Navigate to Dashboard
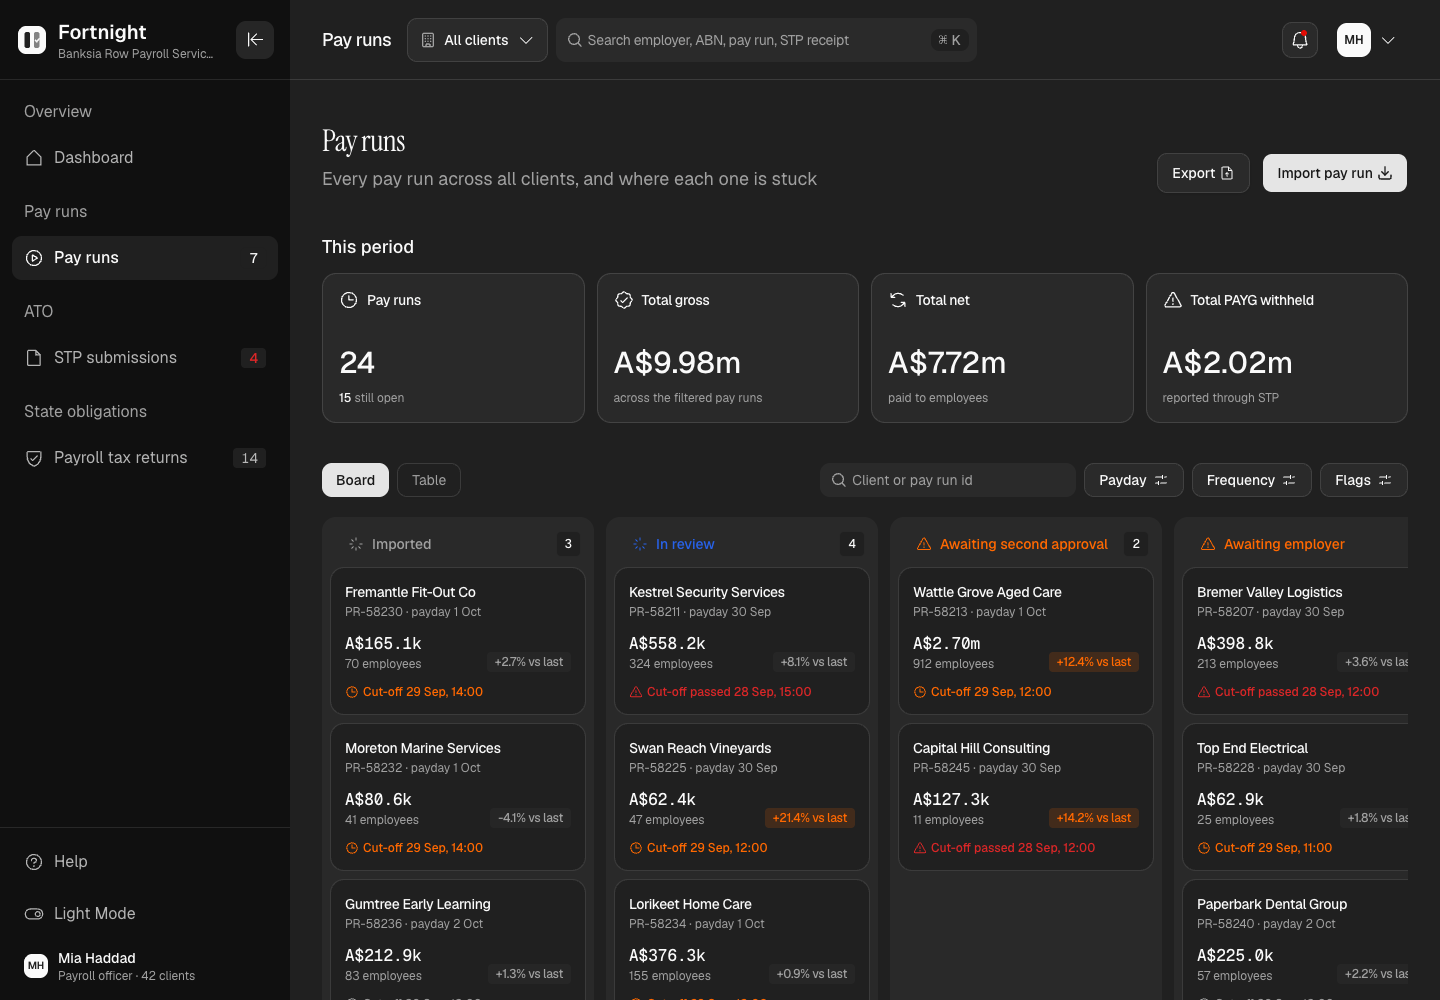The image size is (1440, 1000). pos(145,158)
